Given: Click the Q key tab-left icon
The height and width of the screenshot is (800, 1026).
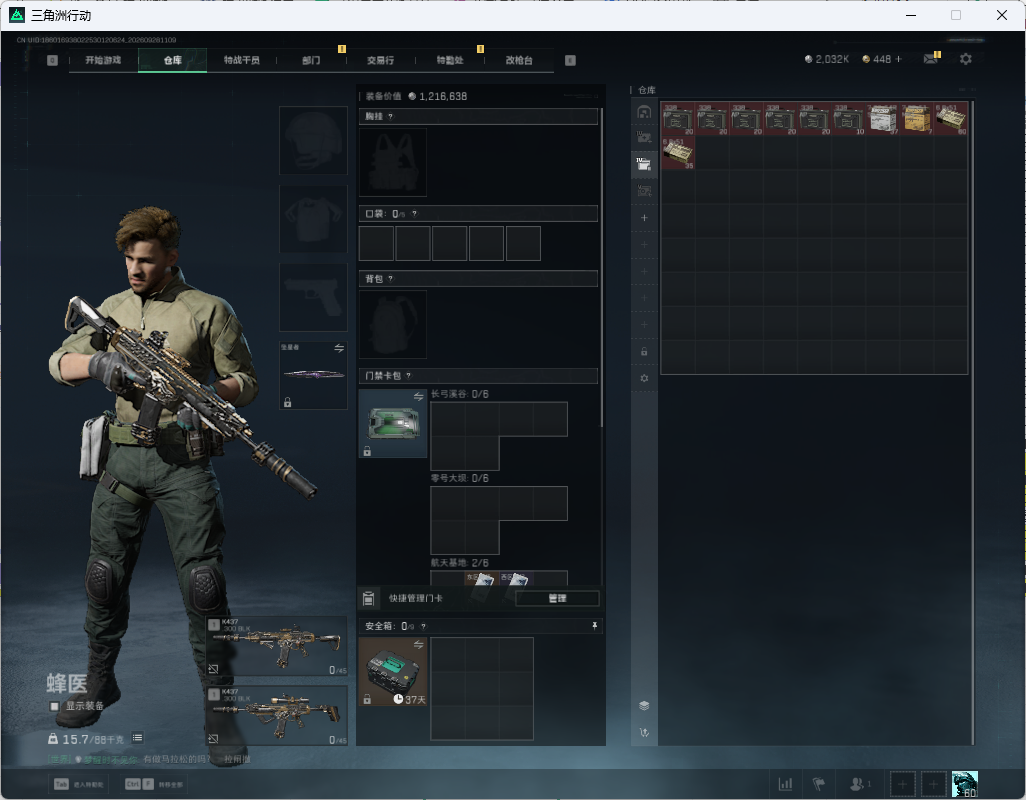Looking at the screenshot, I should pyautogui.click(x=52, y=60).
